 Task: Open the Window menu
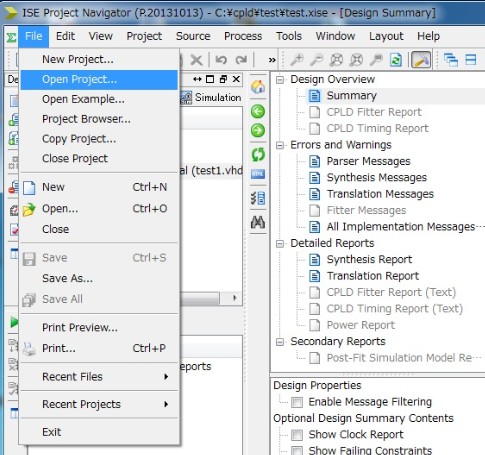pos(335,36)
